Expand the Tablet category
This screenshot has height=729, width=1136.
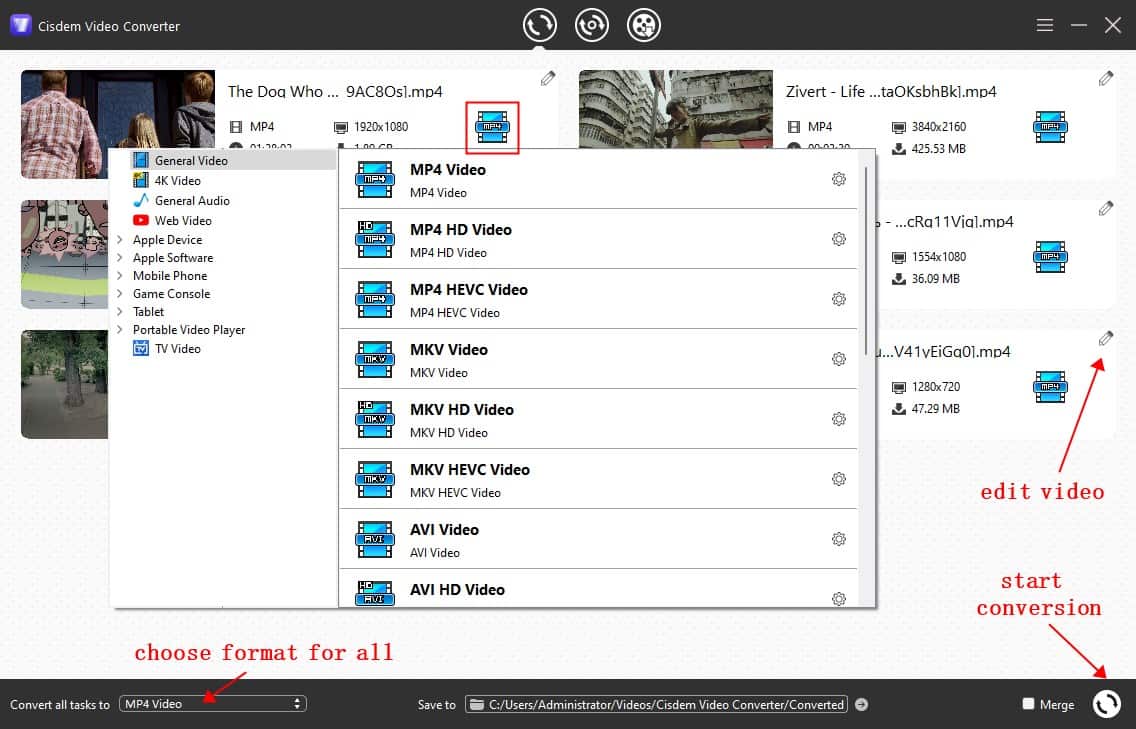point(120,312)
